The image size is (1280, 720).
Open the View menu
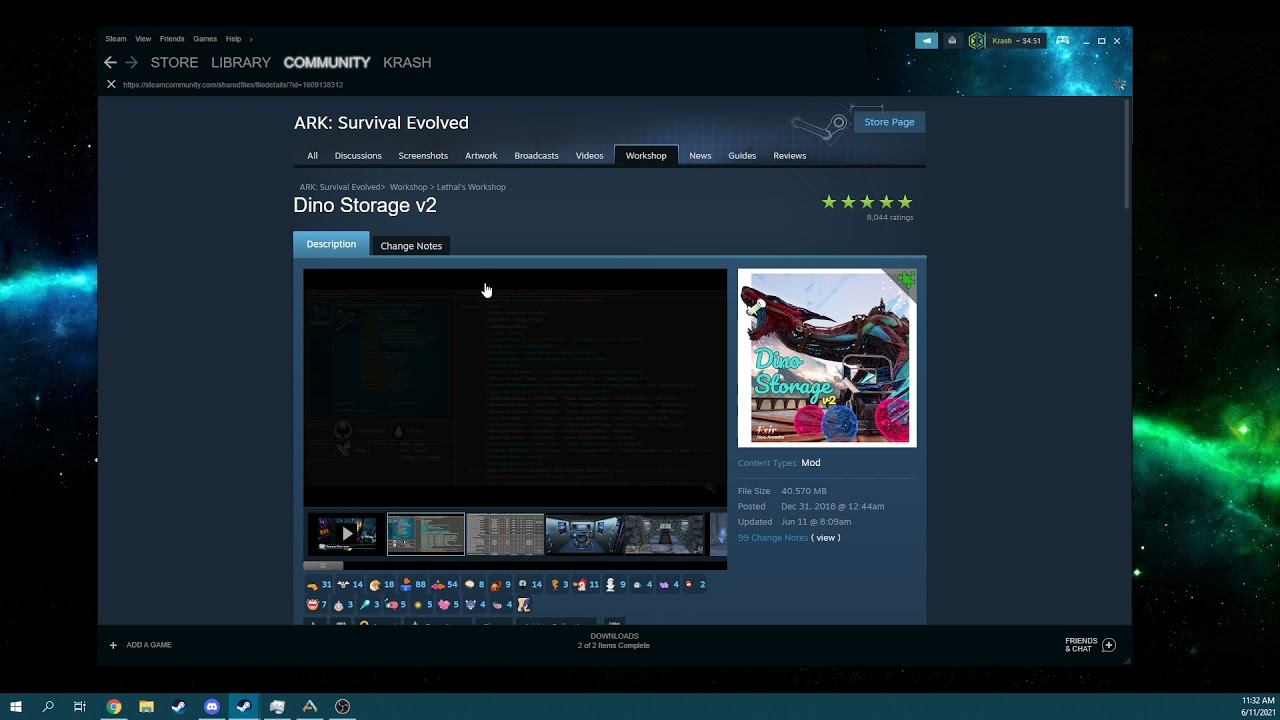point(143,39)
